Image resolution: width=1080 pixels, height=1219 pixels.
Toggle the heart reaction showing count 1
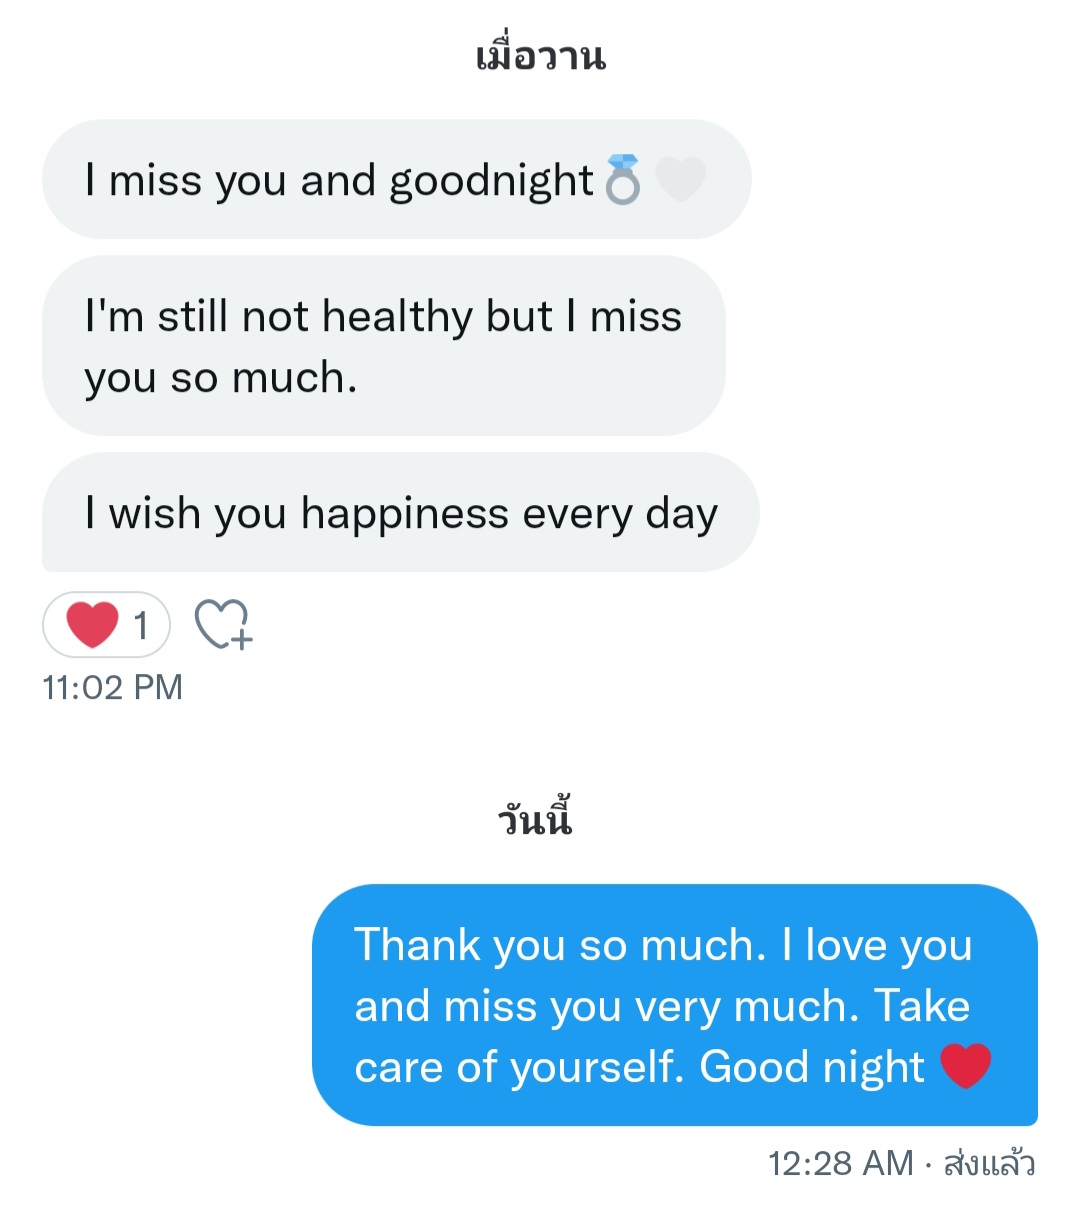107,625
